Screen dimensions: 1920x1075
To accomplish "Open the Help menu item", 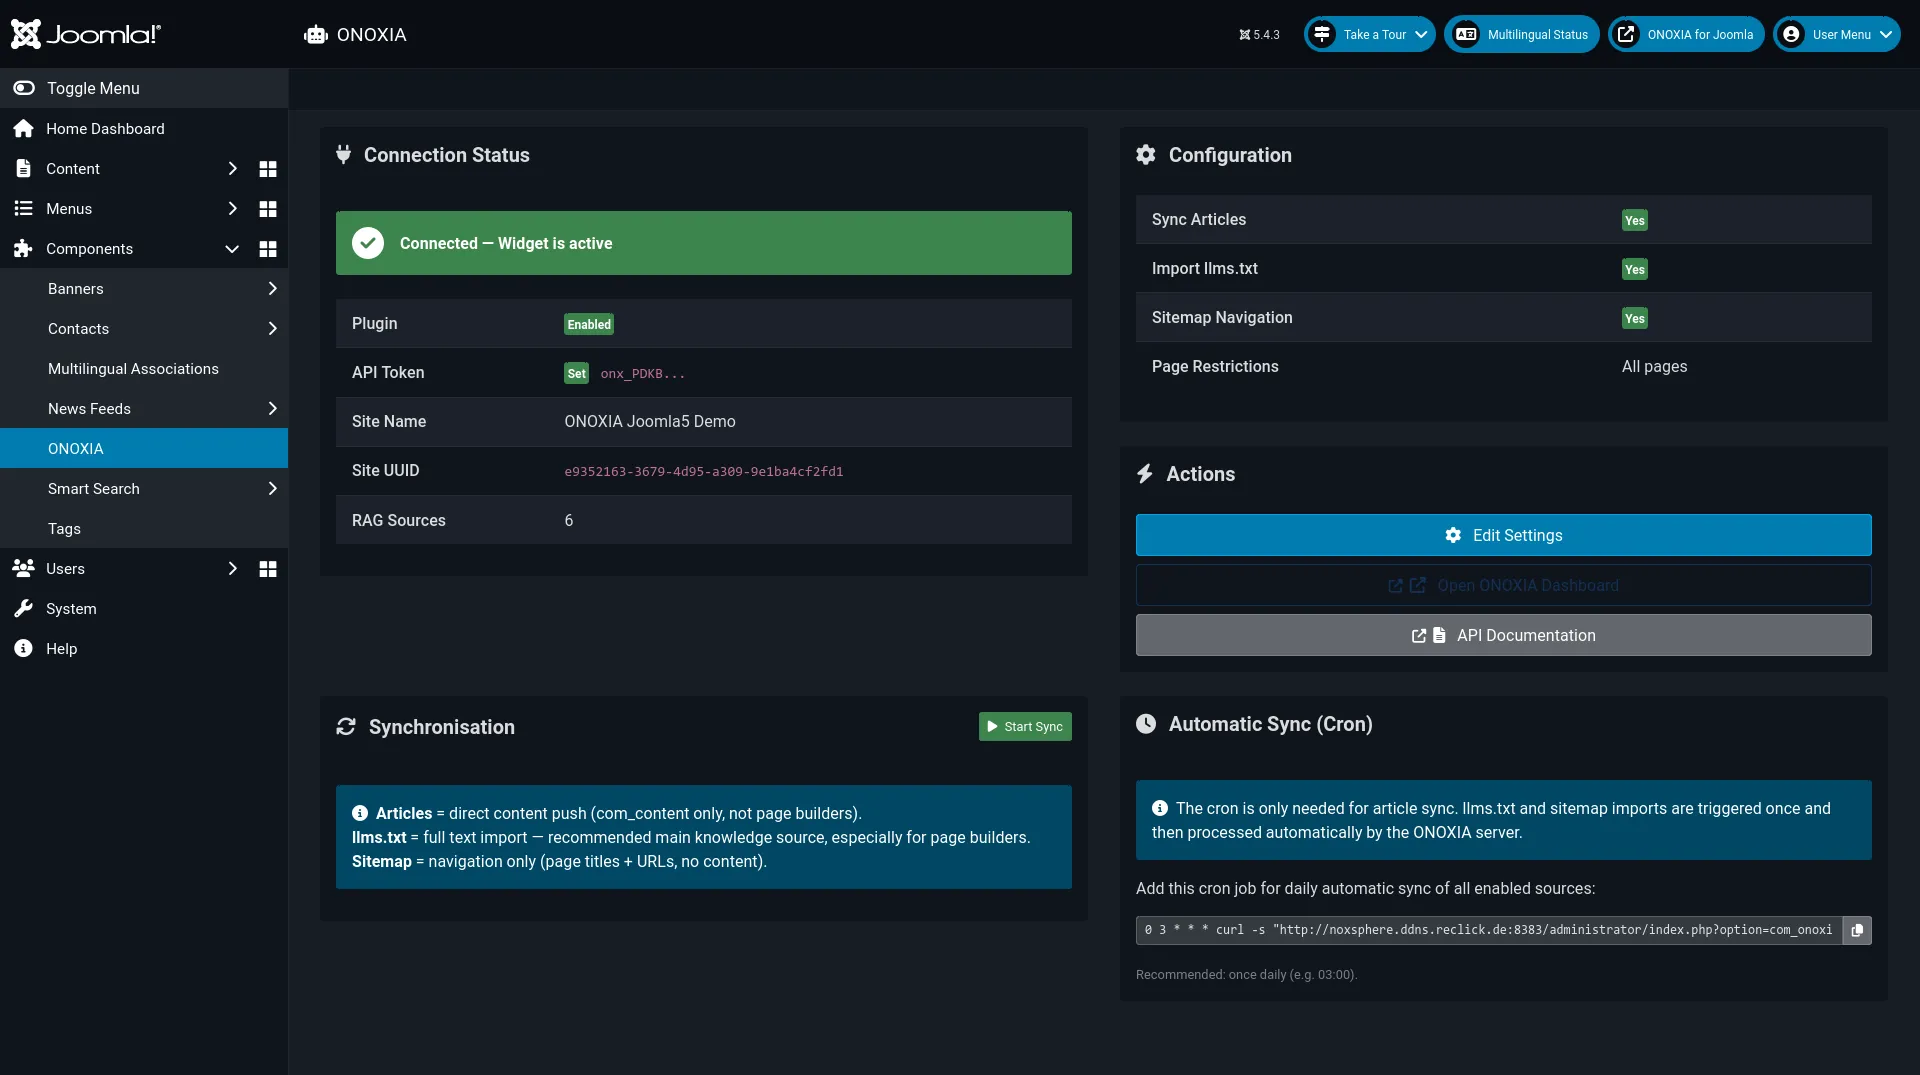I will pos(144,649).
